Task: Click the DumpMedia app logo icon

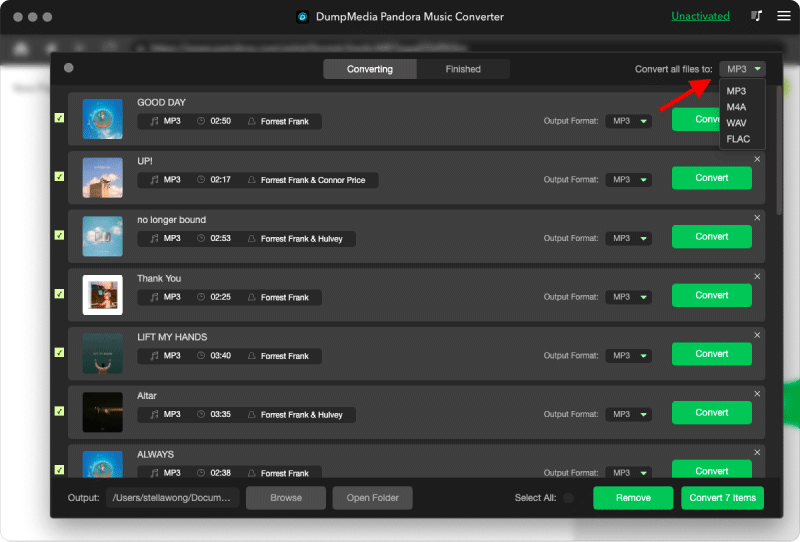Action: [x=303, y=17]
